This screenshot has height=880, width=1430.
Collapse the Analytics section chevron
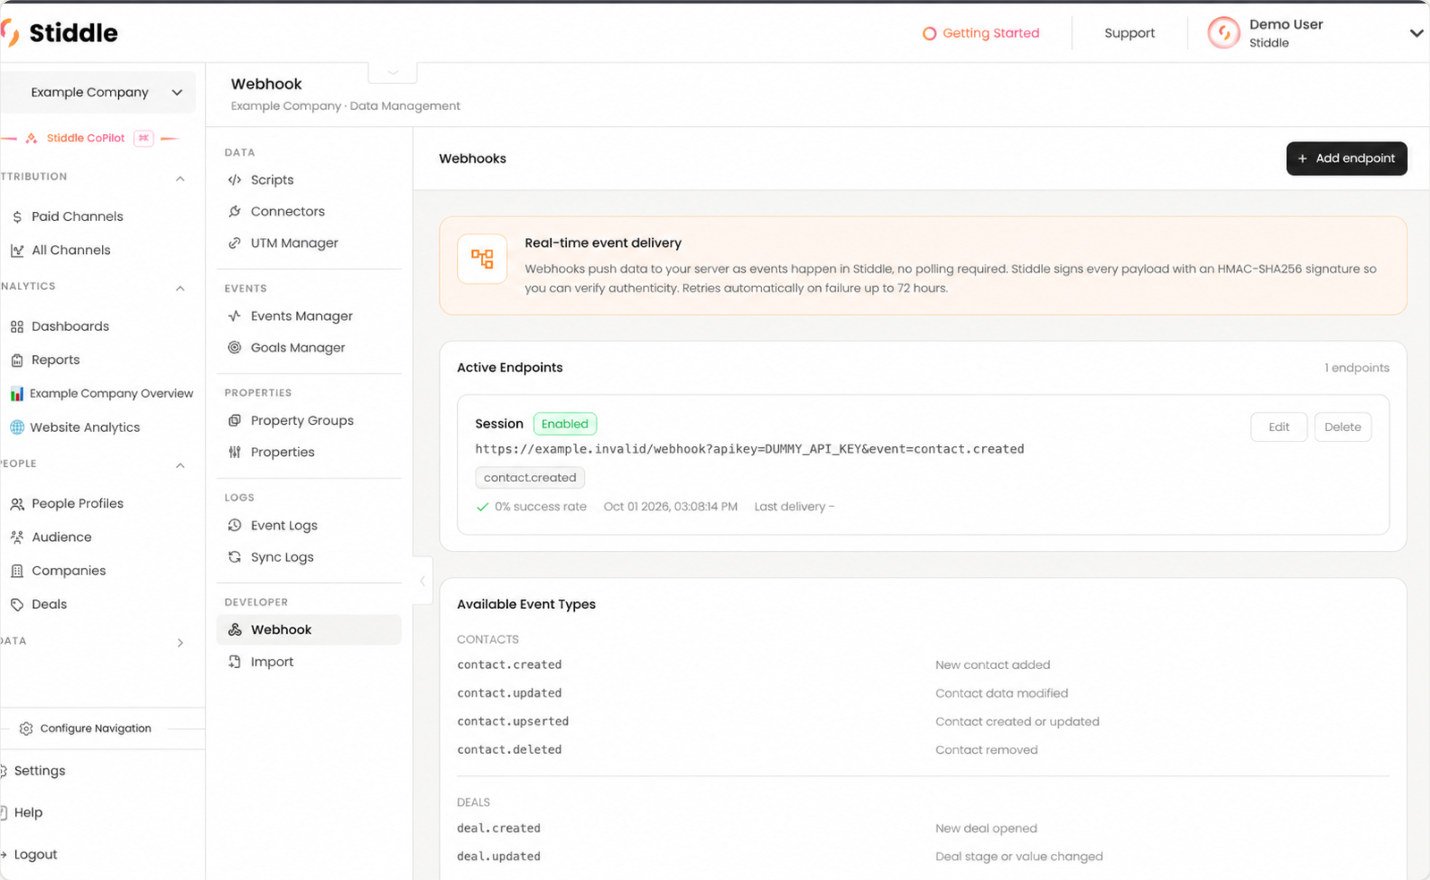click(x=180, y=289)
